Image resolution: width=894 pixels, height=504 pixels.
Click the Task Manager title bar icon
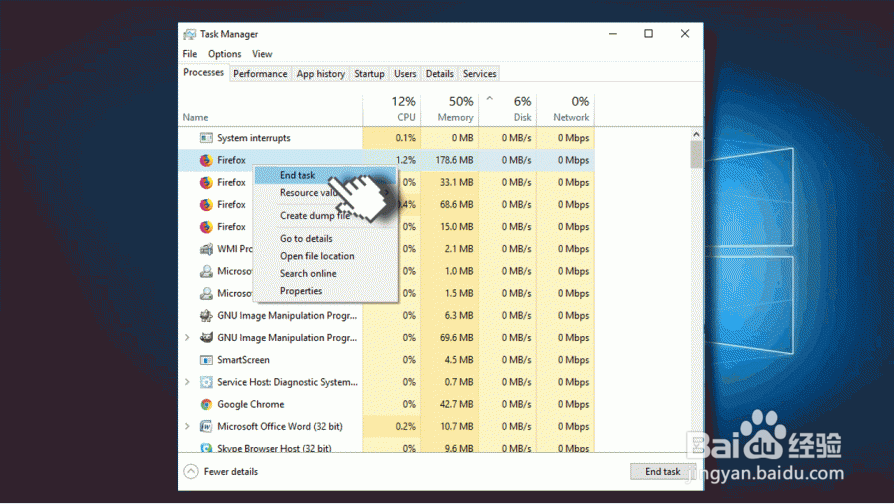(x=189, y=34)
